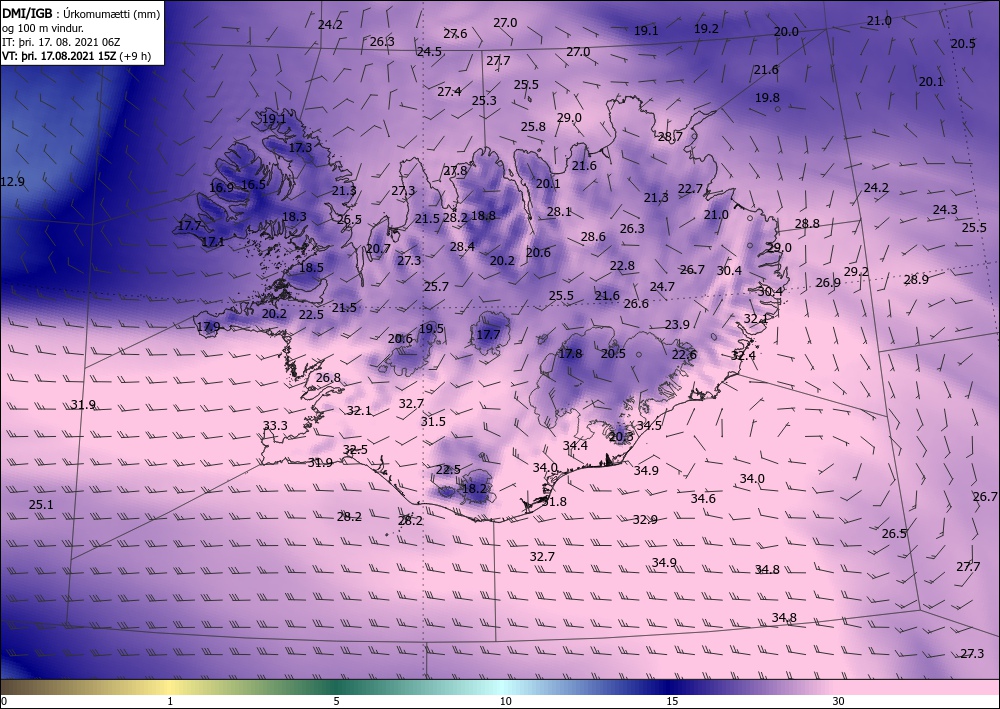Click the 27.6 value on the map
Image resolution: width=1000 pixels, height=709 pixels.
pos(455,34)
